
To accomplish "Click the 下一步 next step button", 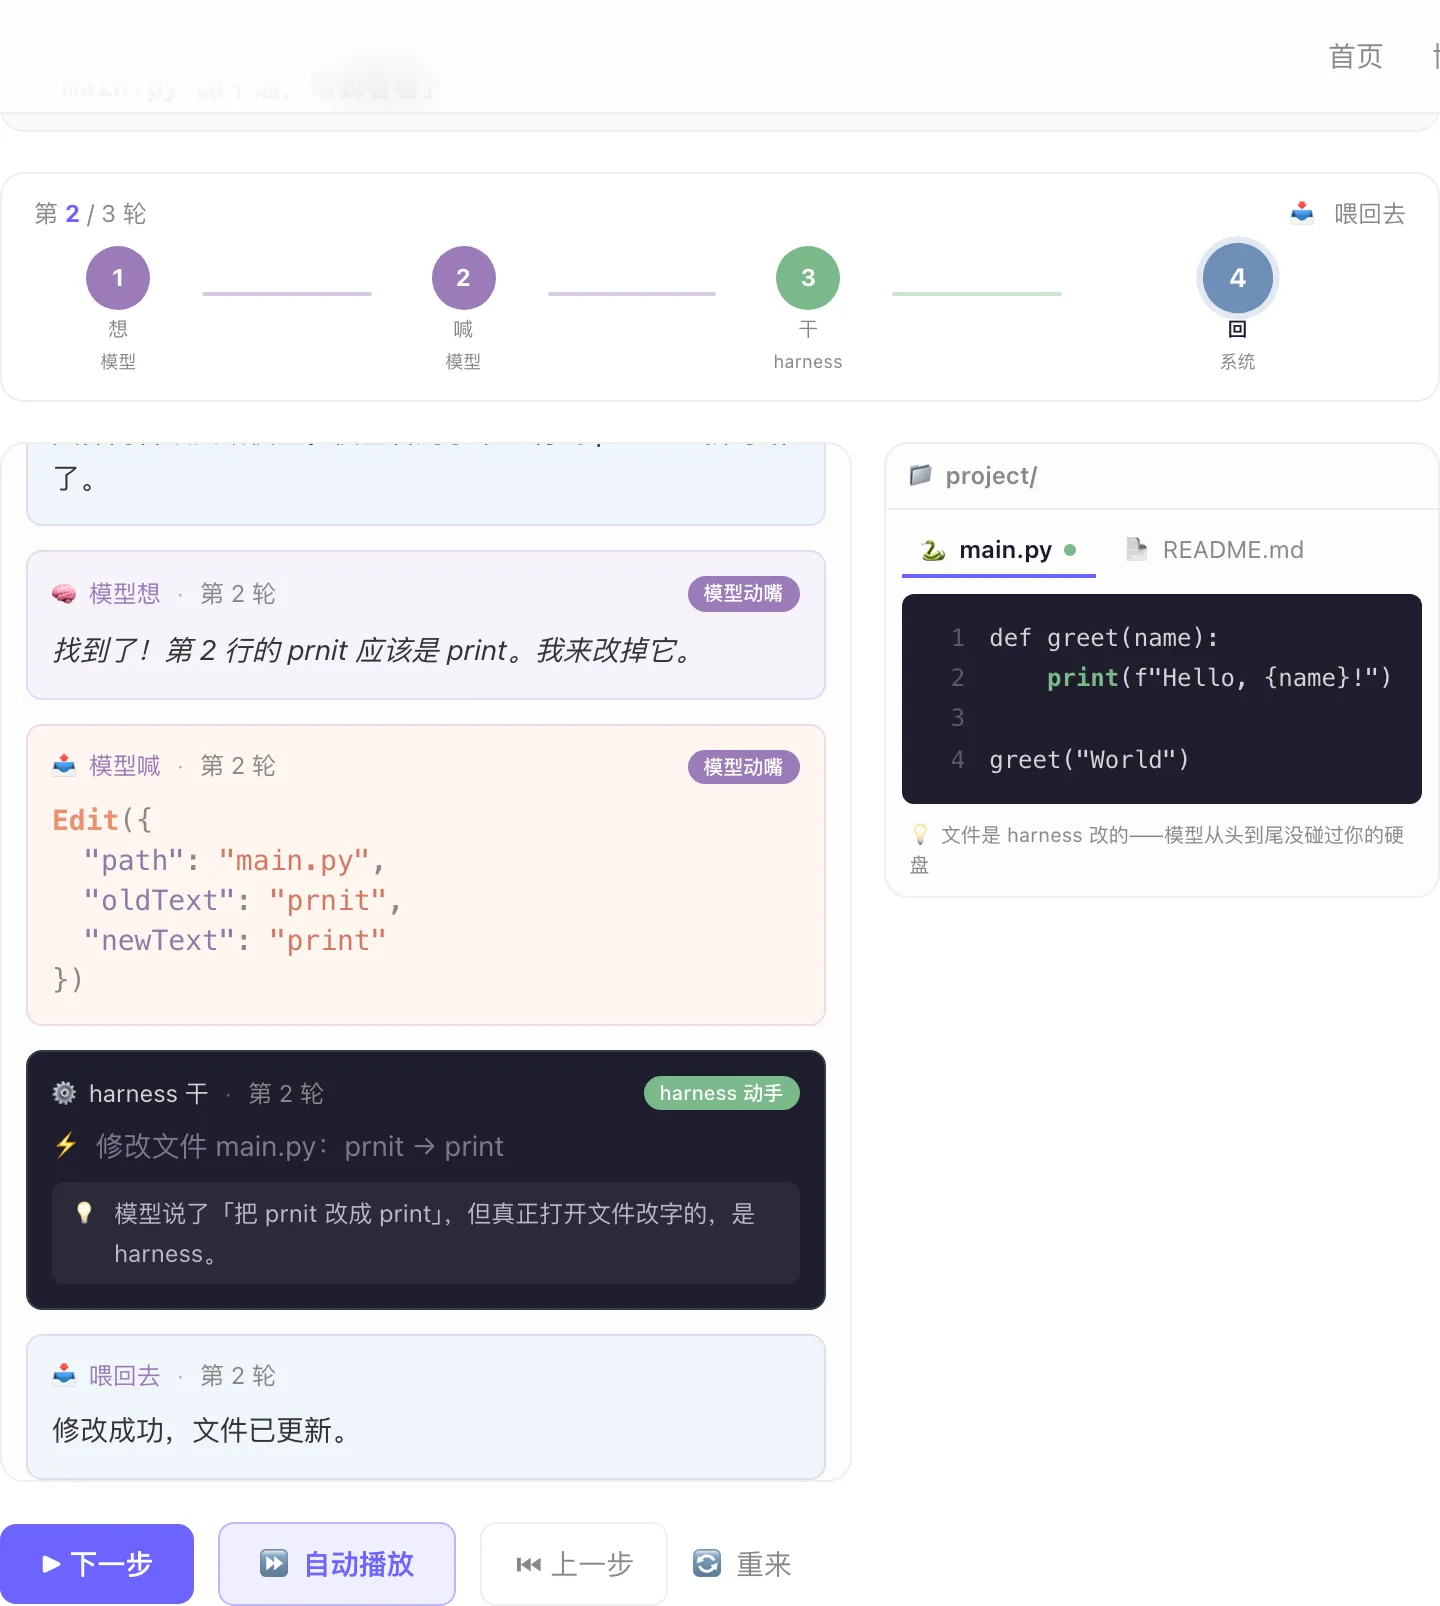I will pos(96,1563).
